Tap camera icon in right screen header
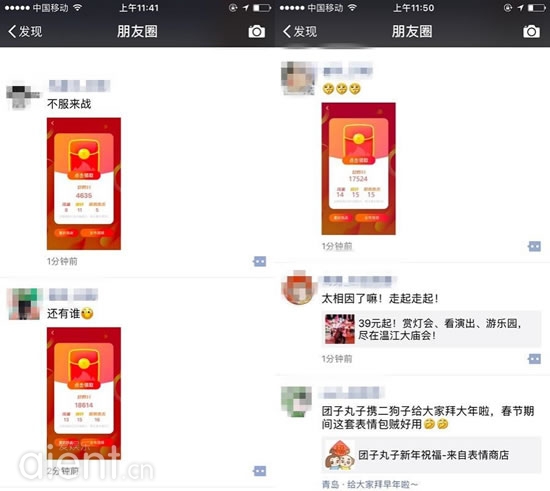This screenshot has height=491, width=550. (531, 32)
